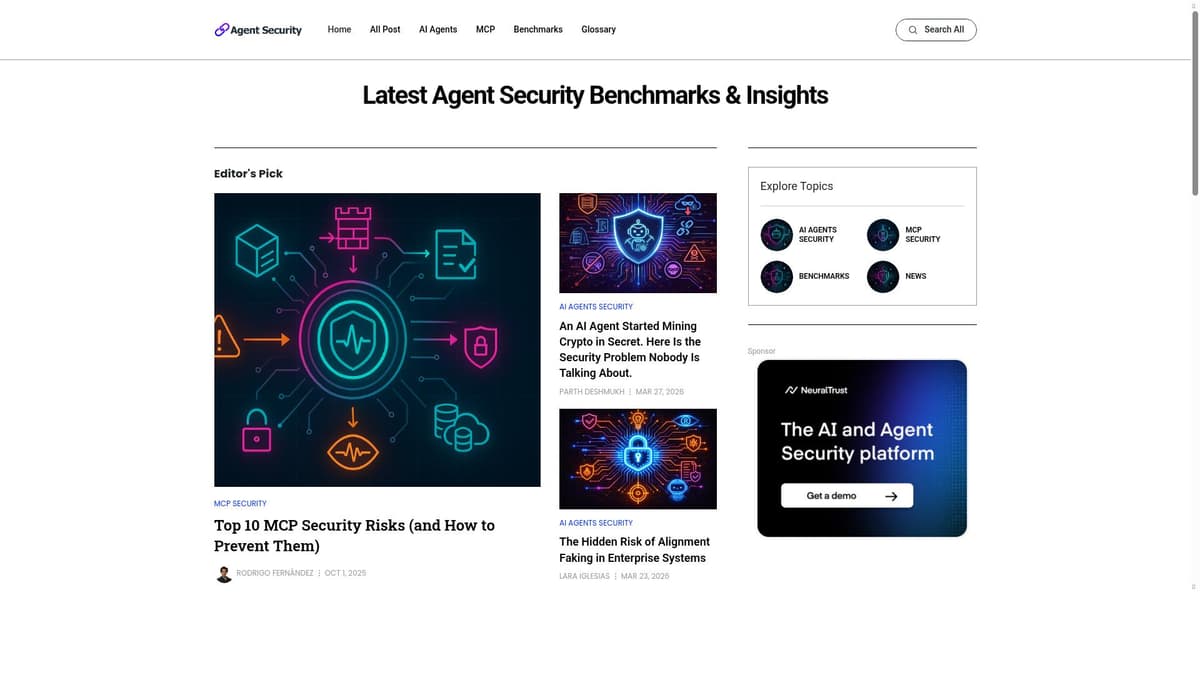Viewport: 1200px width, 675px height.
Task: Open the Editor's Pick featured image
Action: pyautogui.click(x=377, y=339)
